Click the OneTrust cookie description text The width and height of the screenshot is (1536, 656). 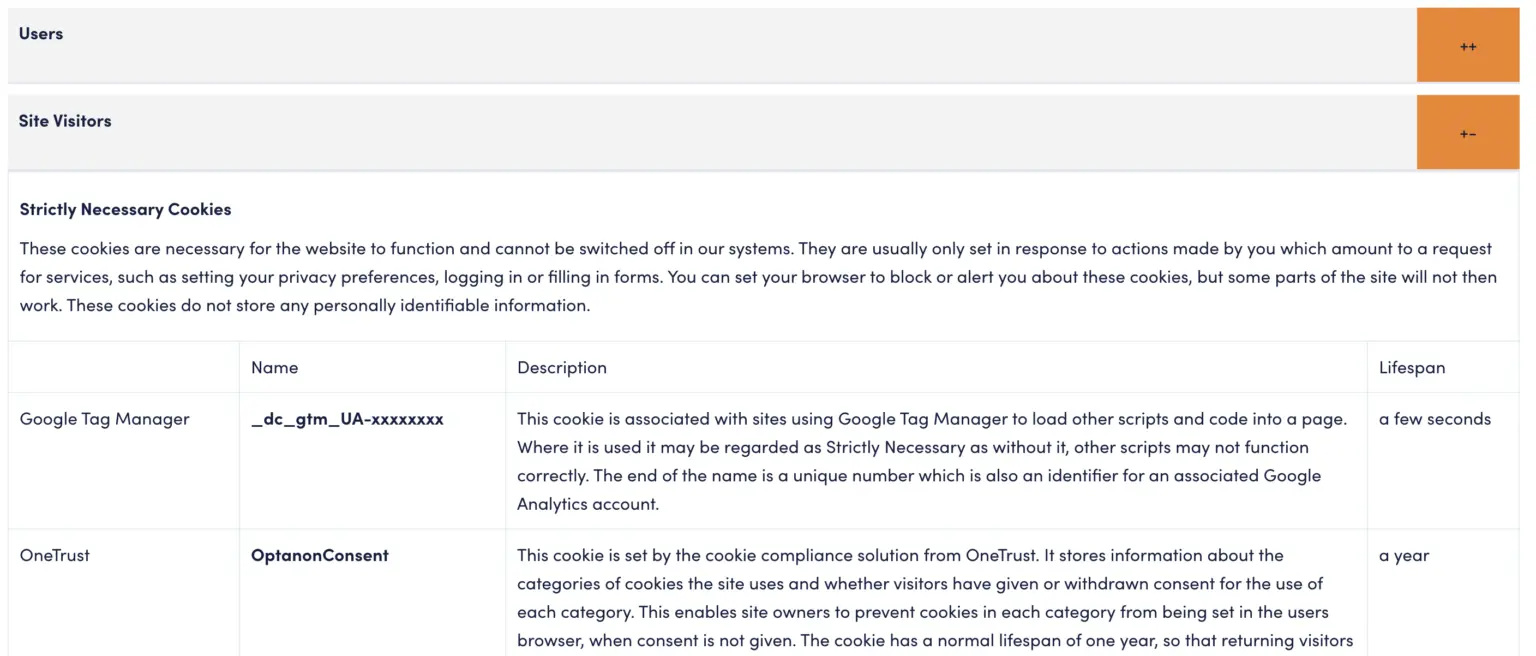pos(930,597)
